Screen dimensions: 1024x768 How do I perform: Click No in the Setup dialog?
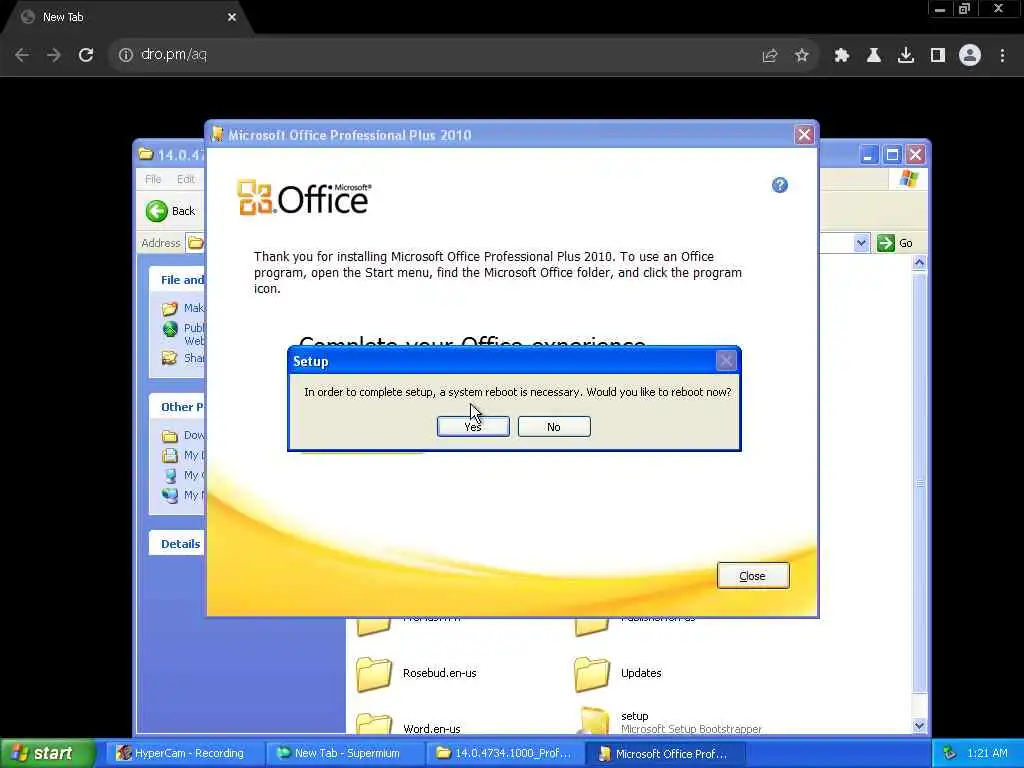pyautogui.click(x=554, y=426)
